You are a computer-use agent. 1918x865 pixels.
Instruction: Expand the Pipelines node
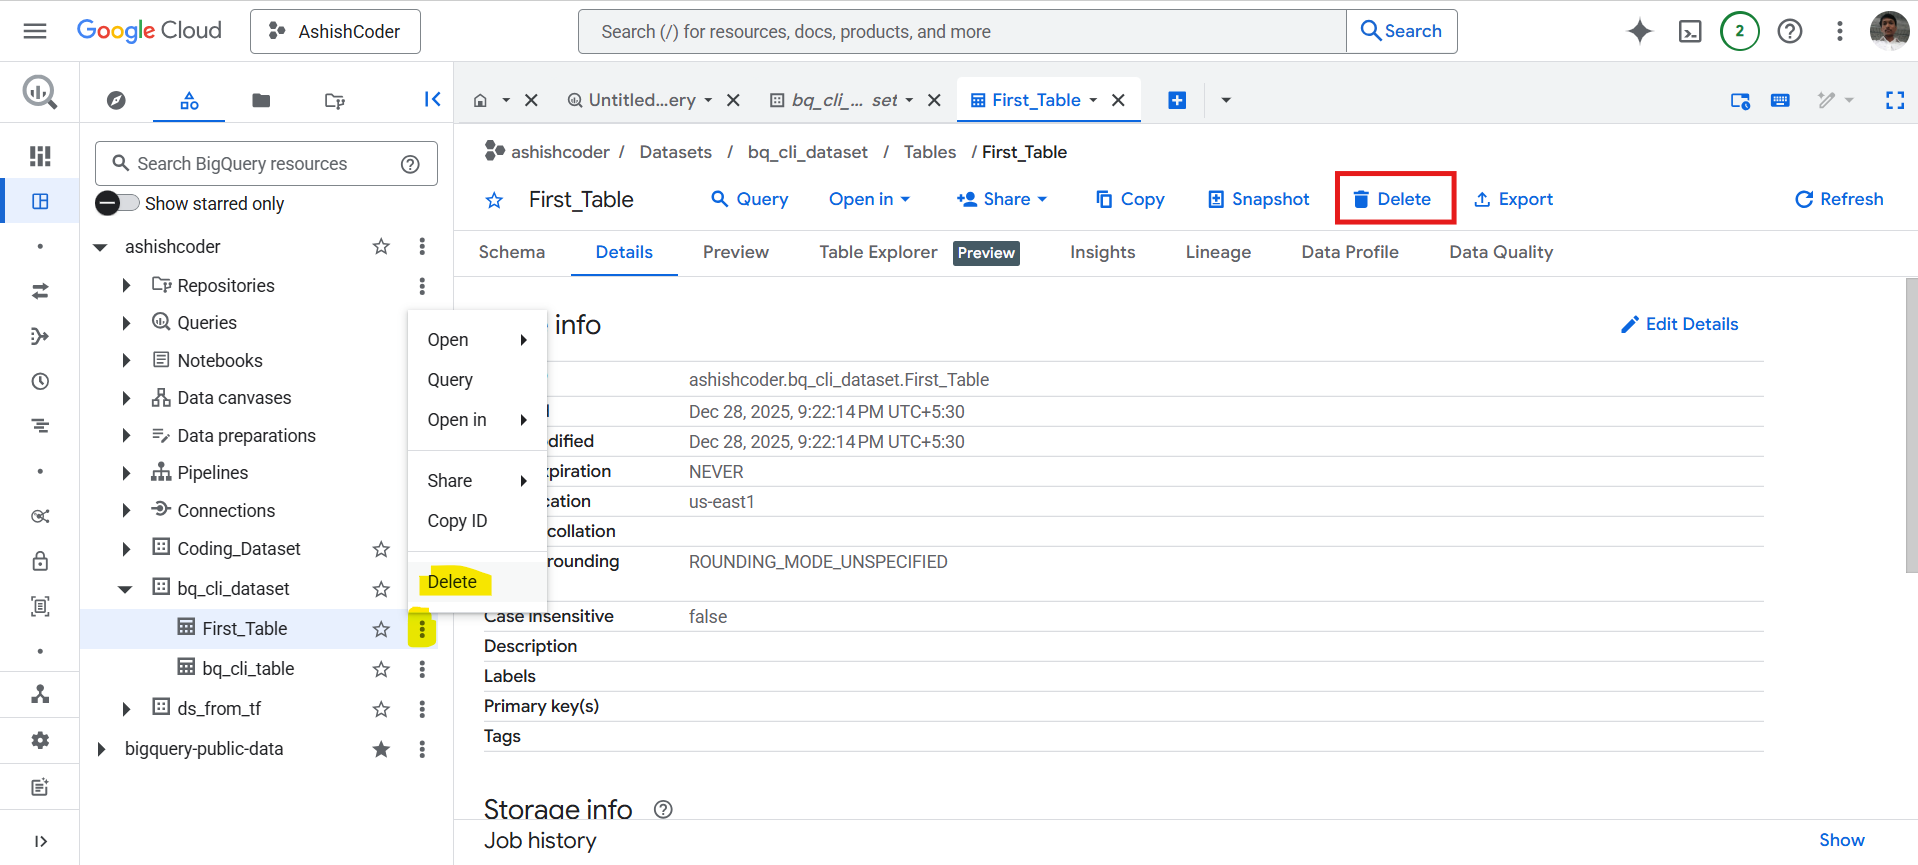126,473
